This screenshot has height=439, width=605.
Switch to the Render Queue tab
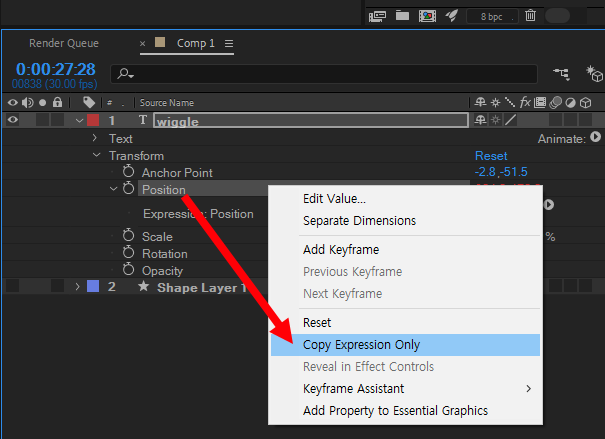click(x=64, y=43)
